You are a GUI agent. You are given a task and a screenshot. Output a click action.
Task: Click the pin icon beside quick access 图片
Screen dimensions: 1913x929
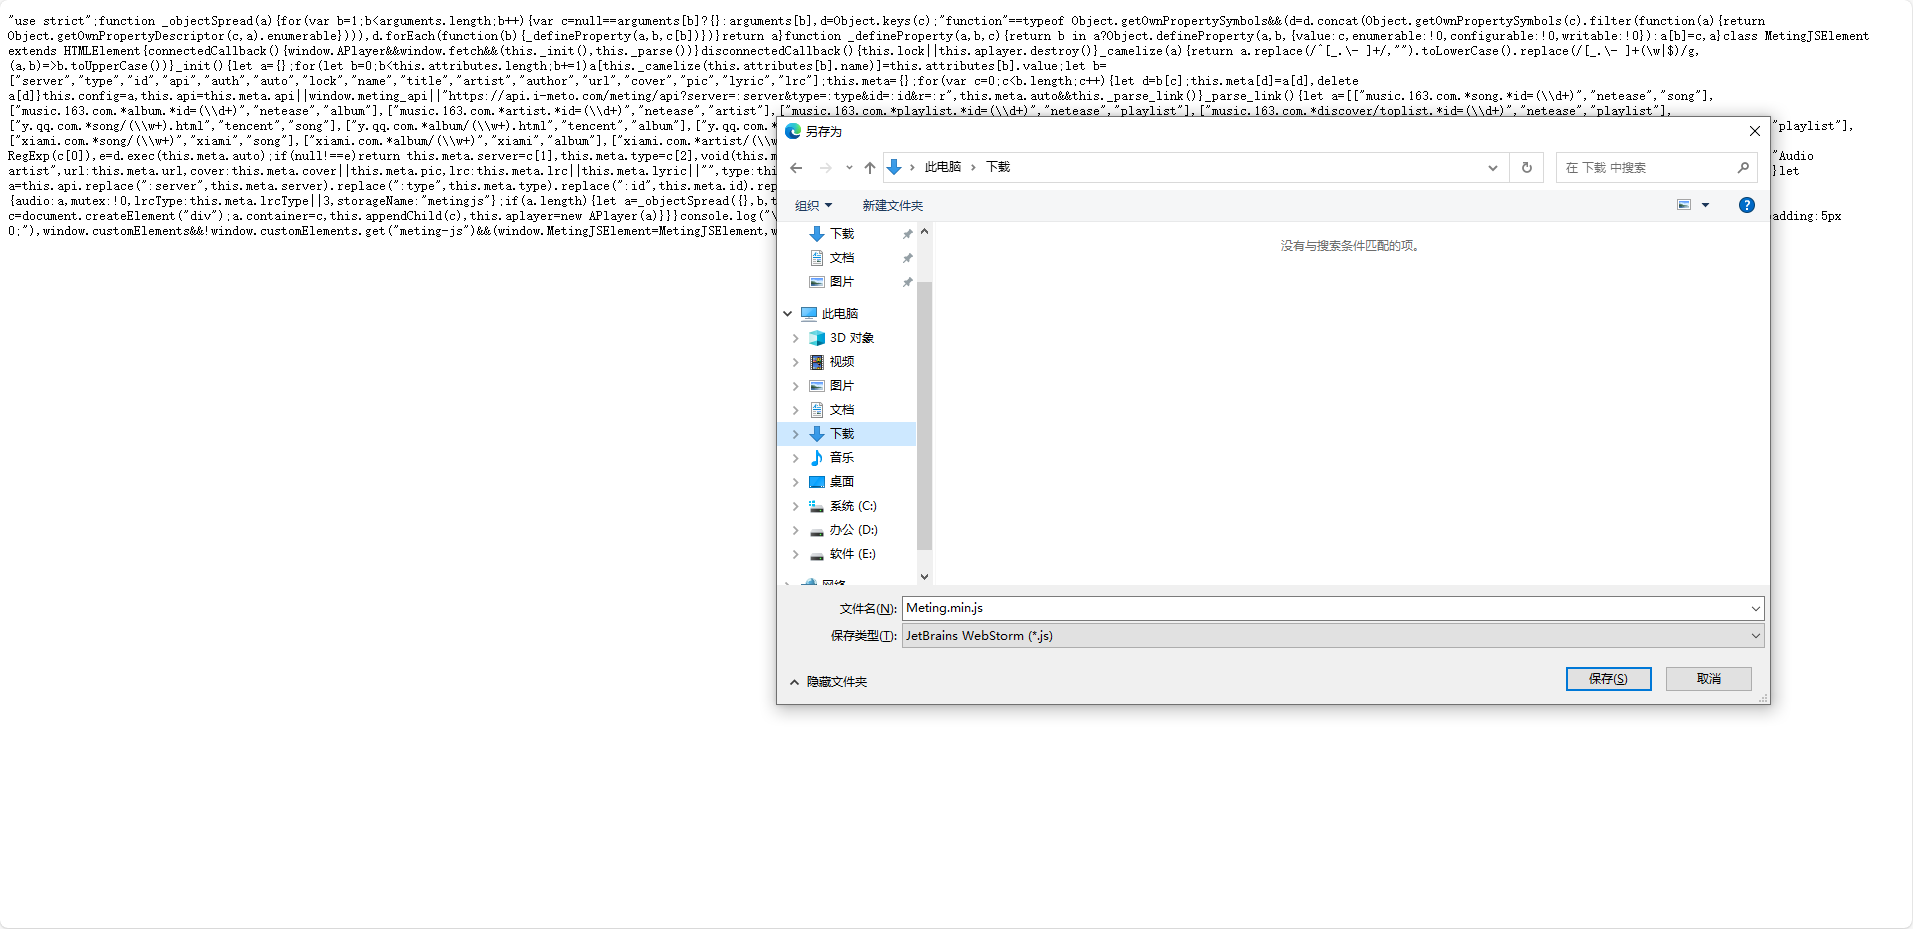908,282
